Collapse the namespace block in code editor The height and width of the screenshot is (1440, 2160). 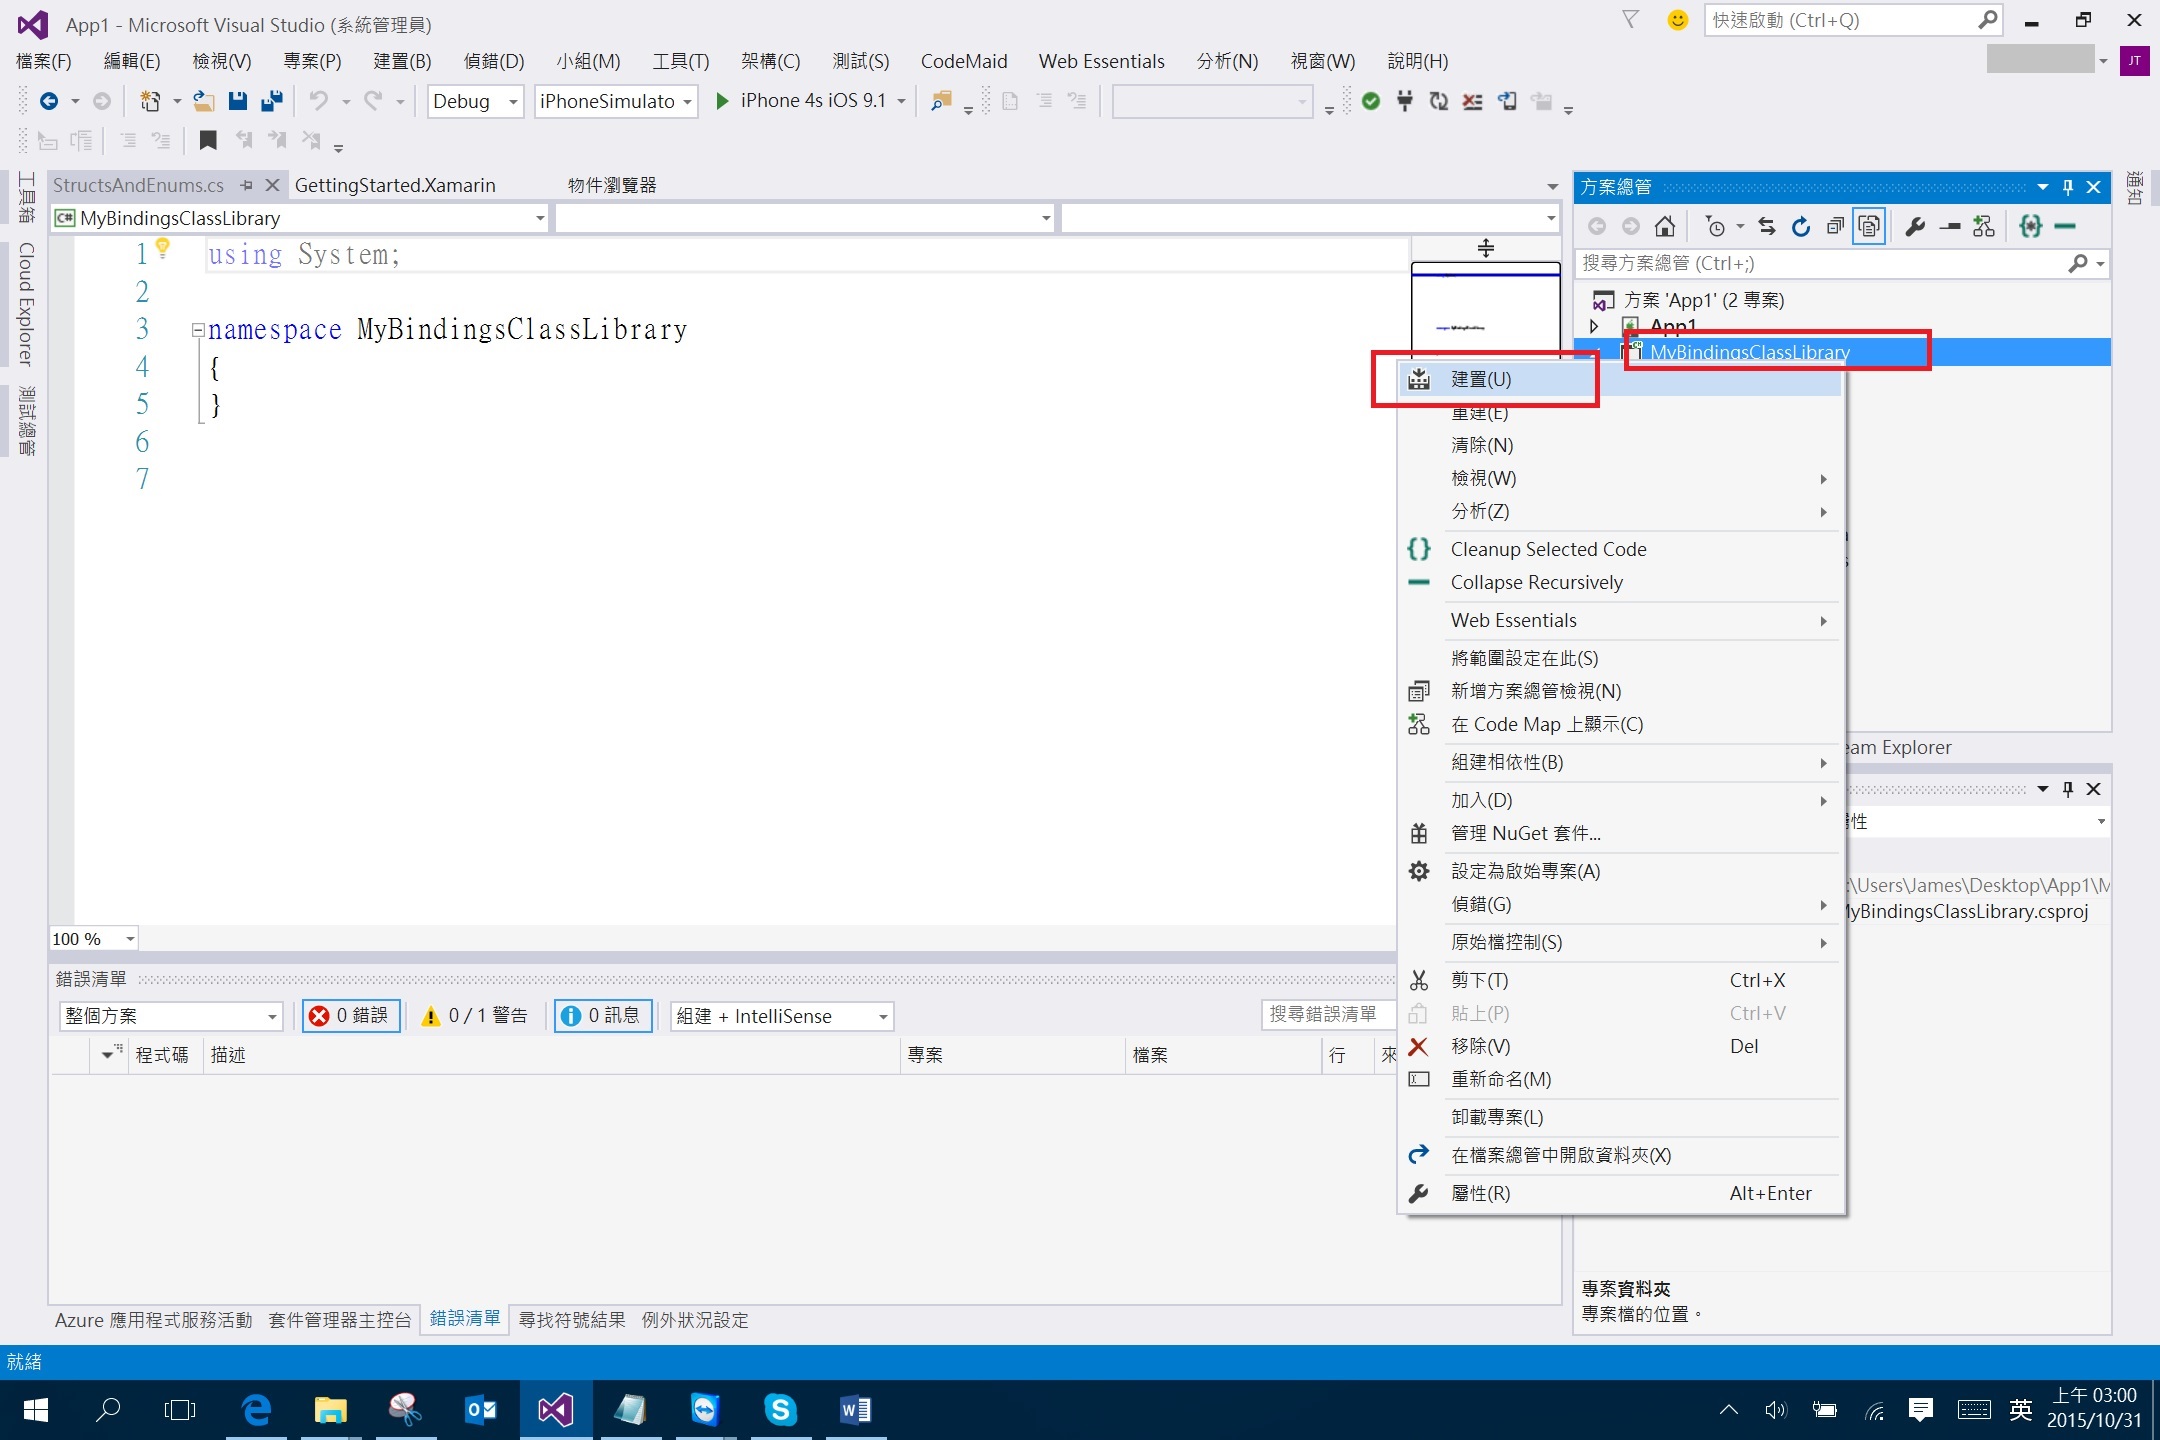(x=198, y=330)
